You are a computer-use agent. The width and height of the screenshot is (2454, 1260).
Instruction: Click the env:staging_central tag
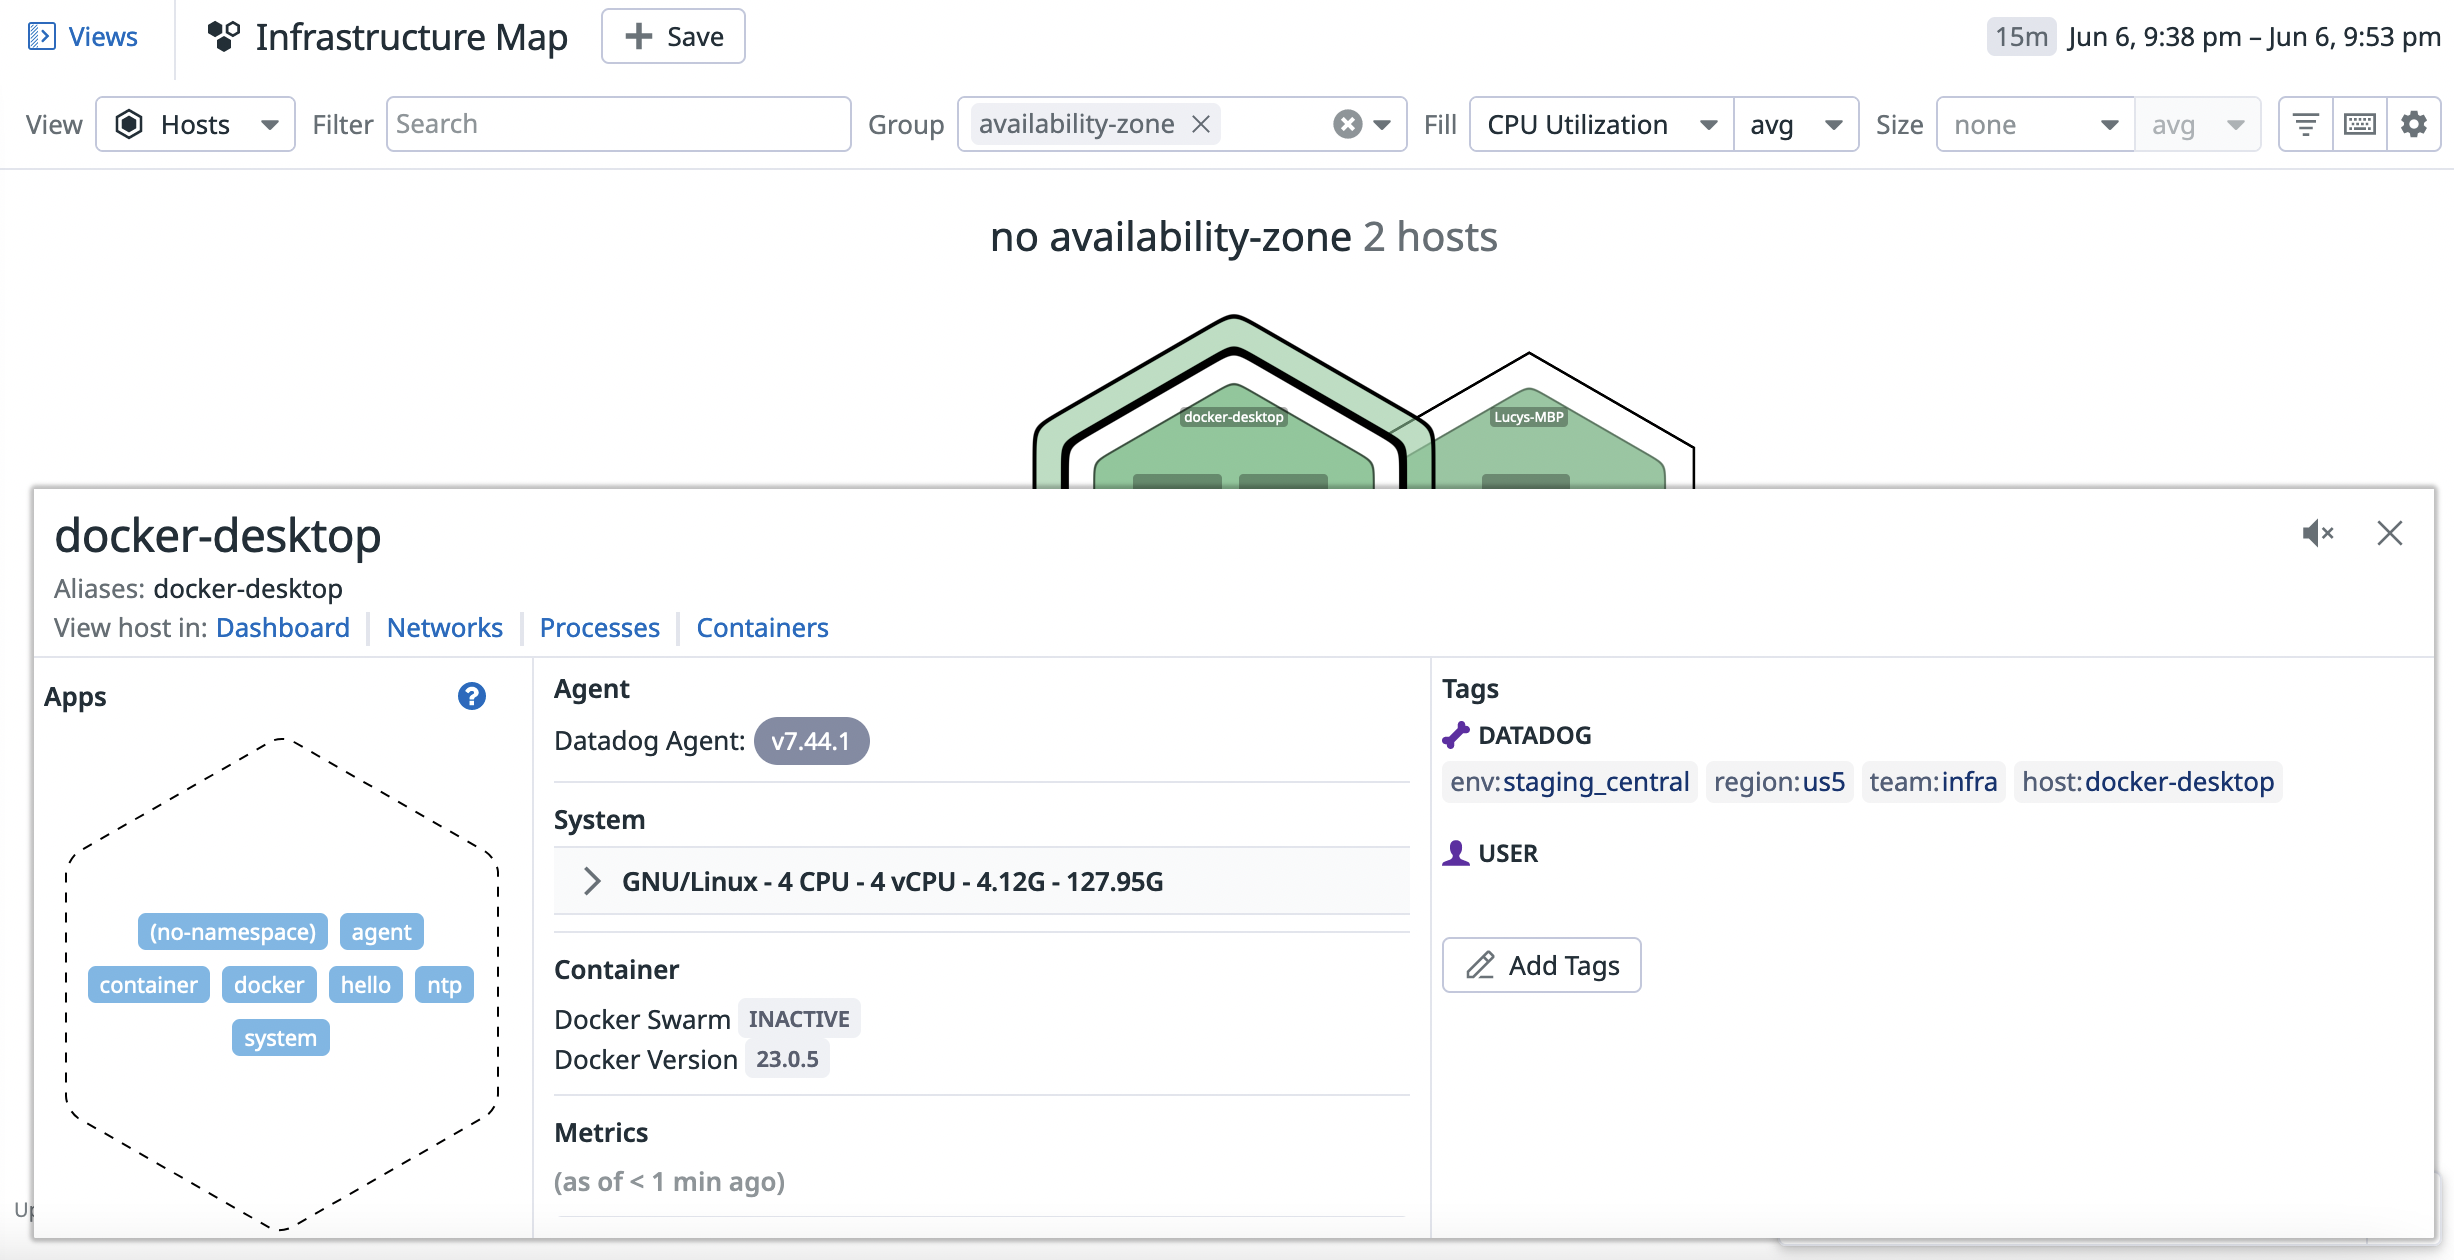[x=1569, y=781]
